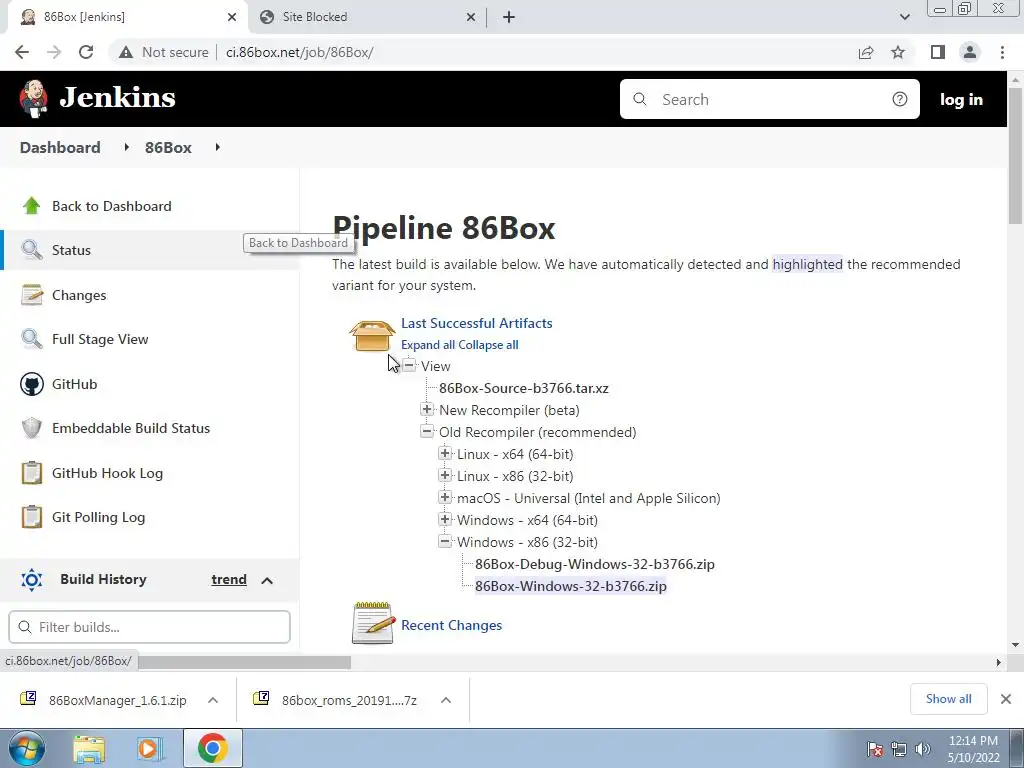Click the search help question mark icon
Screen dimensions: 1024x768
[900, 99]
